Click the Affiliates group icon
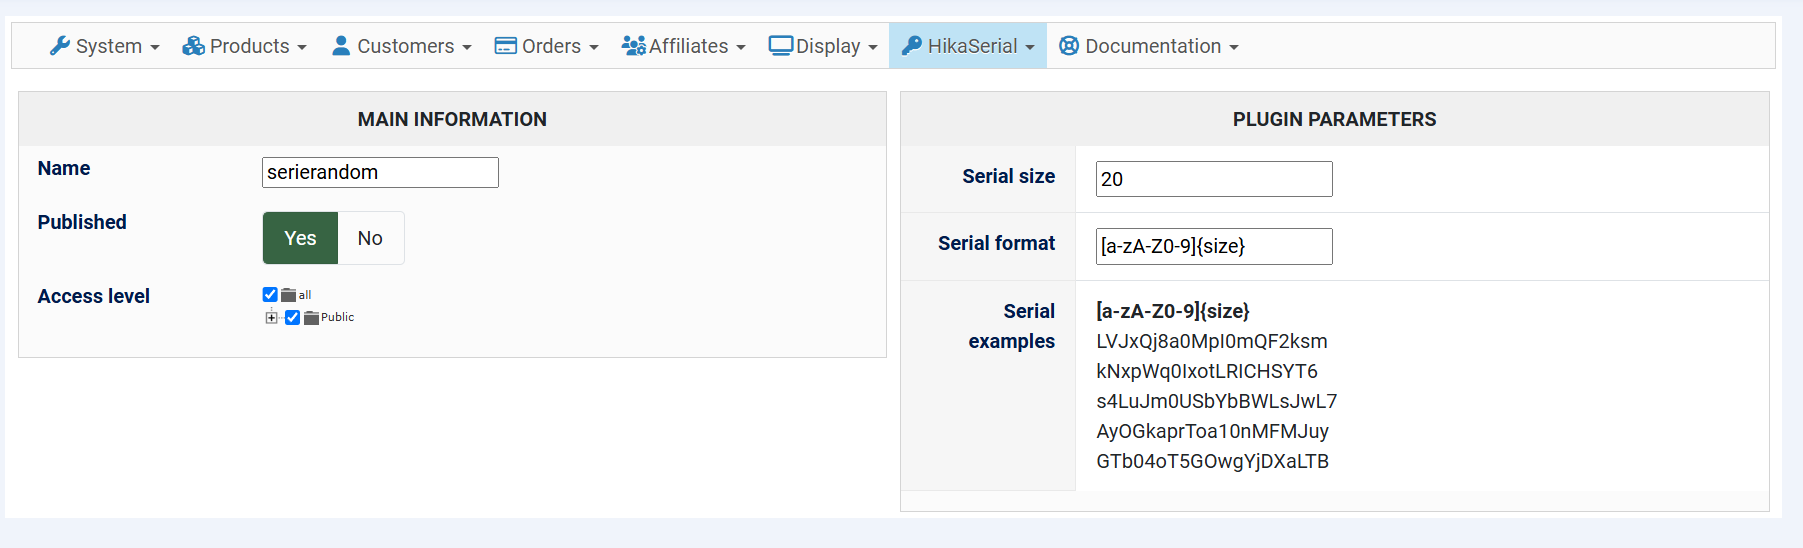The width and height of the screenshot is (1803, 548). 633,46
